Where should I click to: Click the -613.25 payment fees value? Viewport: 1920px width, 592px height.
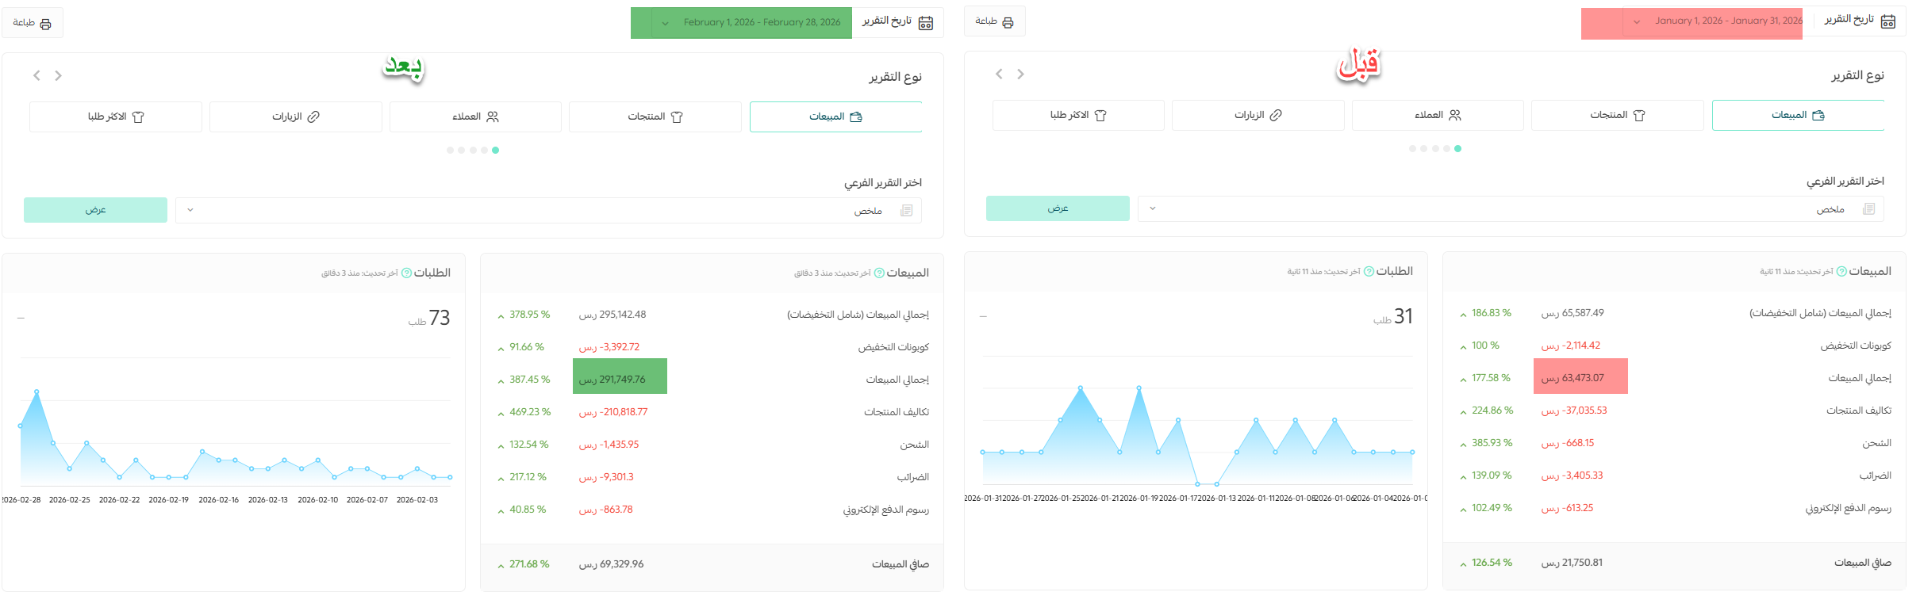tap(1567, 508)
